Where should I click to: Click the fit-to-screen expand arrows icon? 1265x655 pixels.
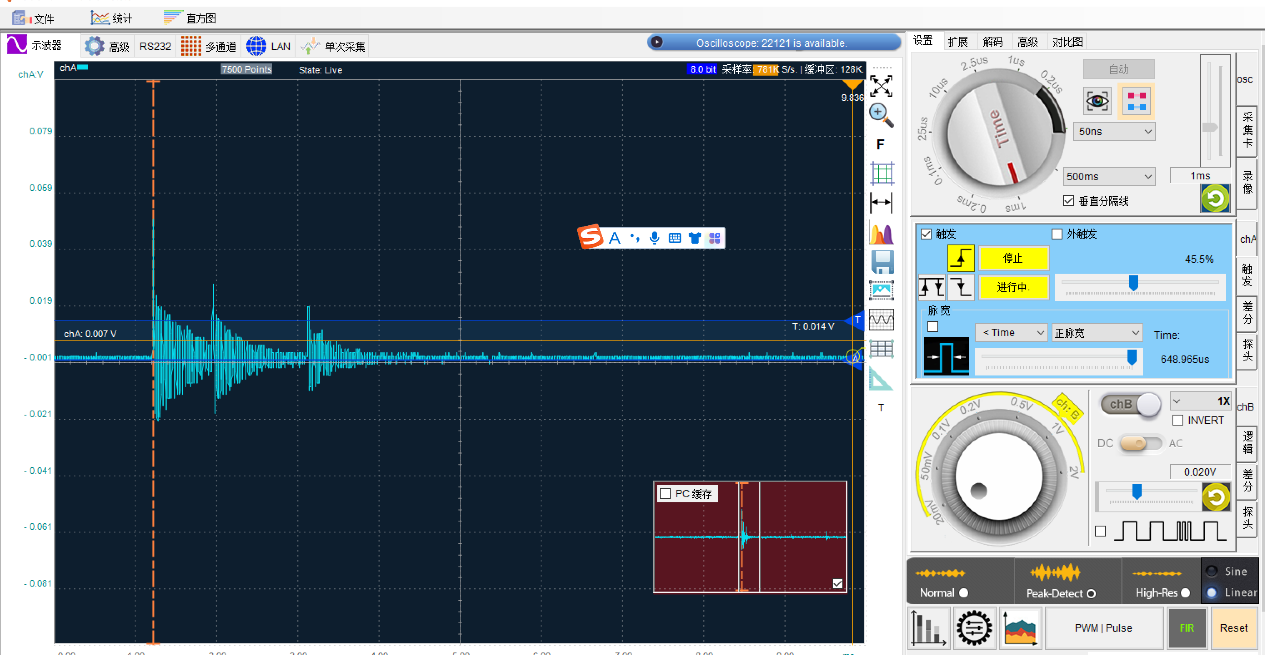pyautogui.click(x=881, y=86)
